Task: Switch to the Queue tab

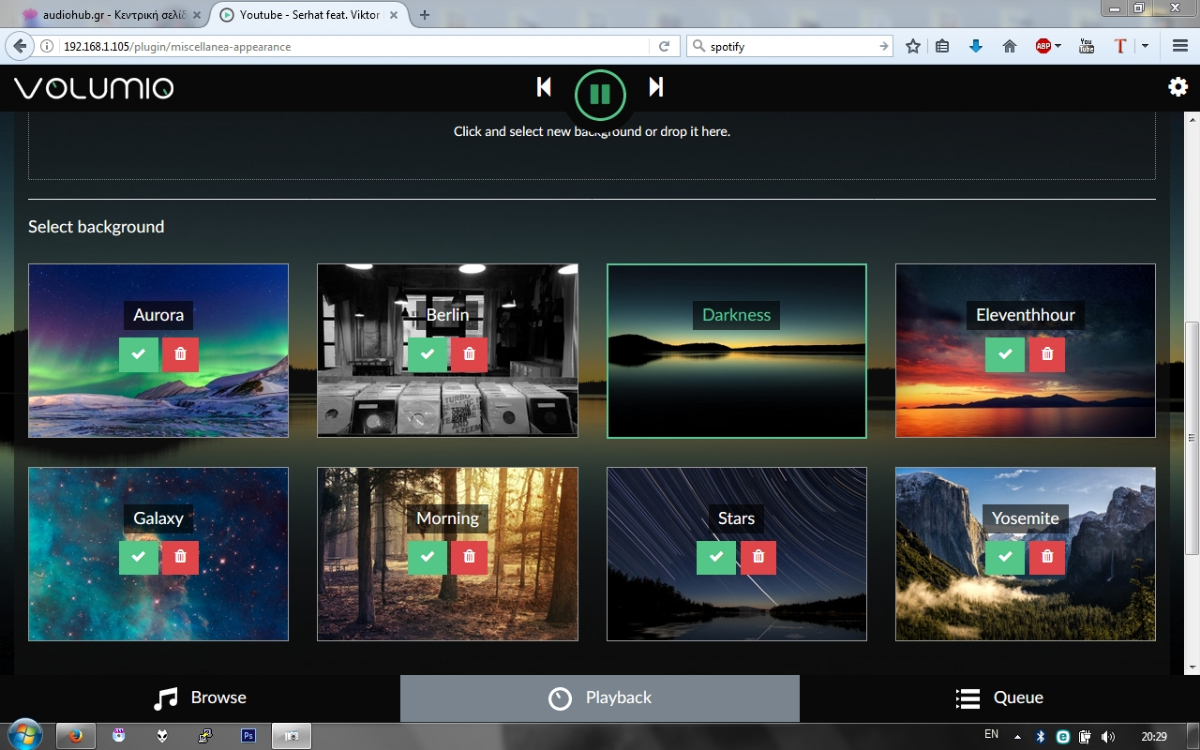Action: point(1000,698)
